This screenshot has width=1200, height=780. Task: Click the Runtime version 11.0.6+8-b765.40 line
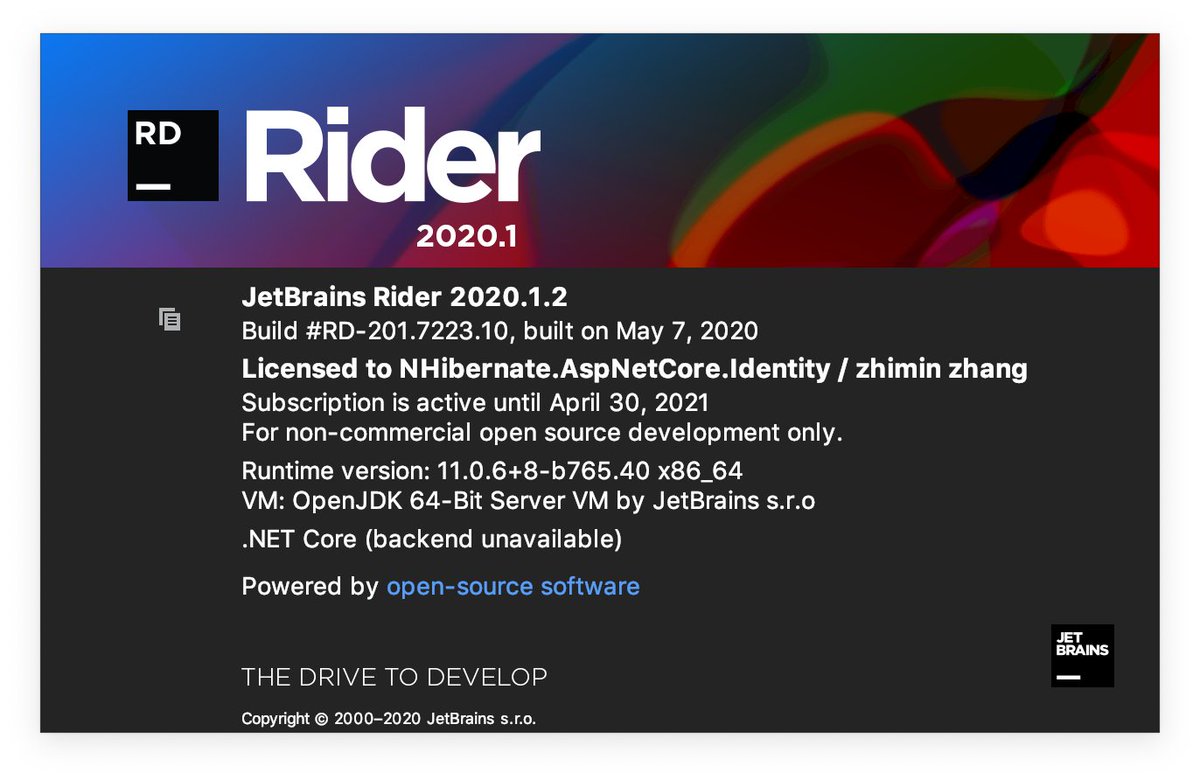(492, 471)
